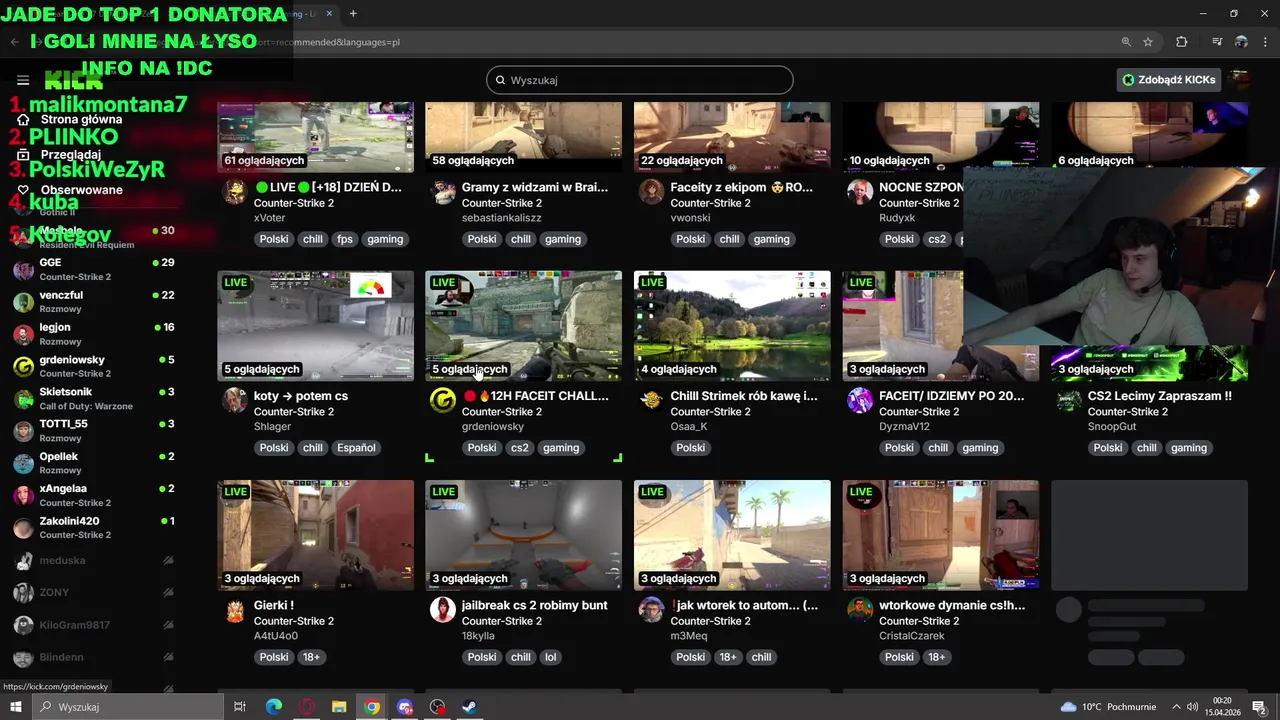1280x720 pixels.
Task: Click Counter-Strike 2 category under Osaa_K stream
Action: 711,412
